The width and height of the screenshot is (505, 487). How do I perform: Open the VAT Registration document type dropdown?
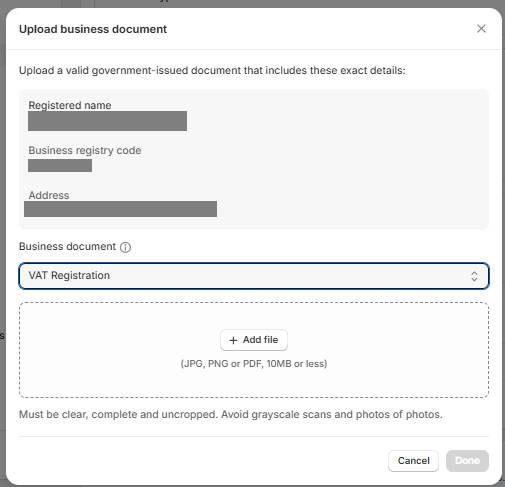[254, 276]
